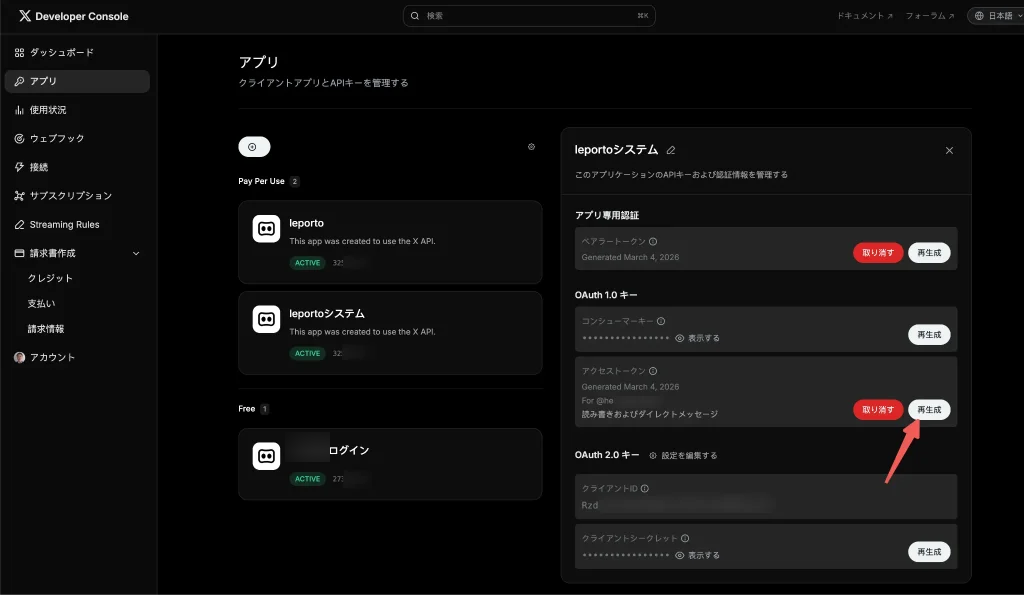
Task: Click the white pill button above Pay Per Use
Action: click(x=254, y=147)
